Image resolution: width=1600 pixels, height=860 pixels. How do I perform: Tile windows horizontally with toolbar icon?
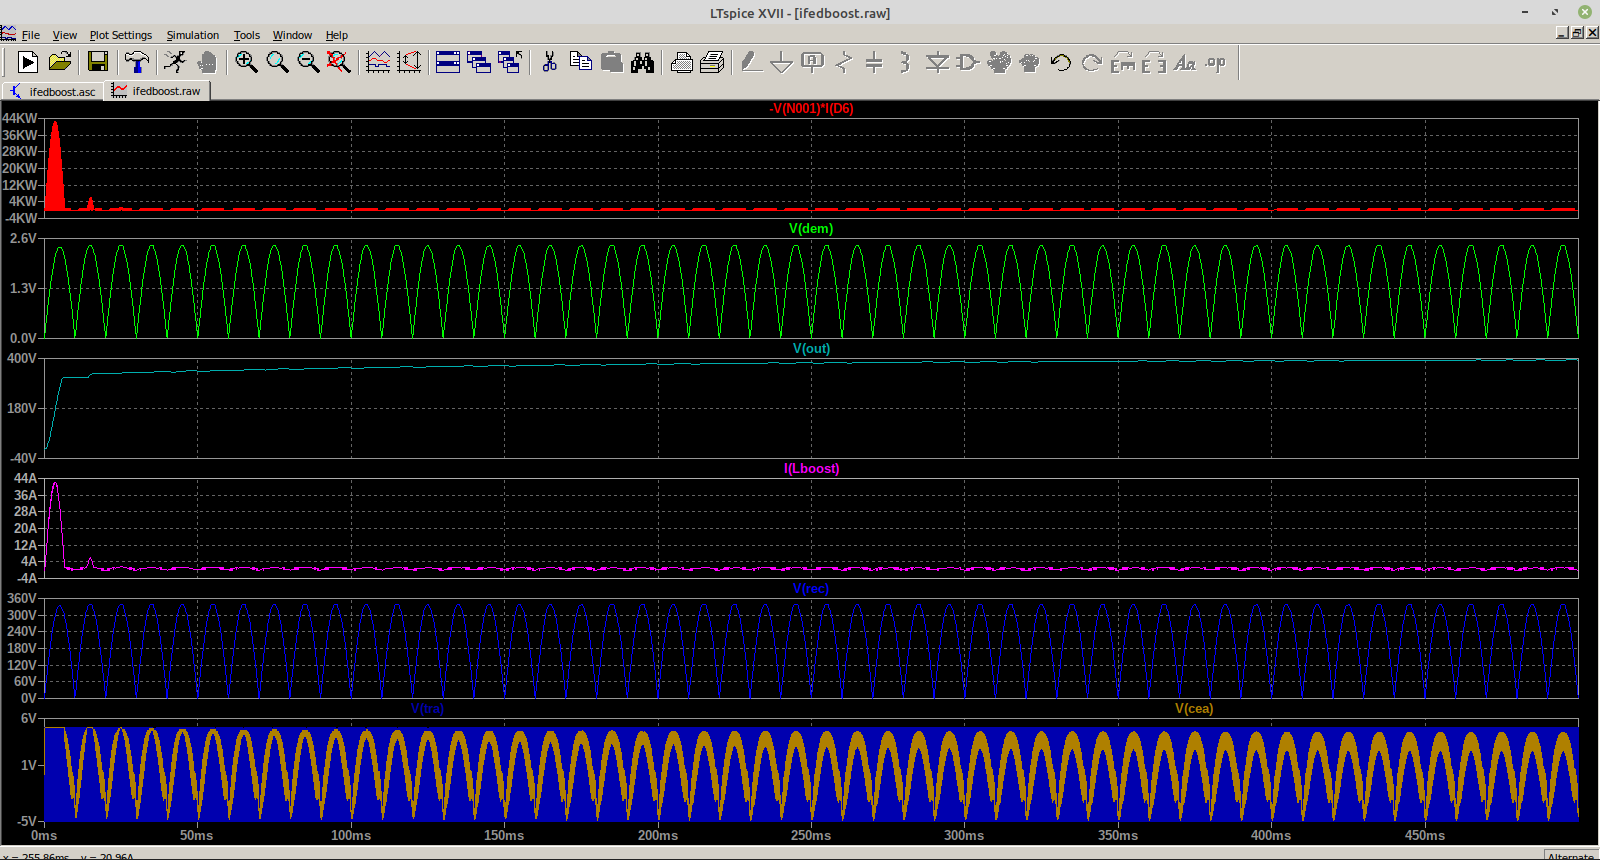tap(448, 62)
